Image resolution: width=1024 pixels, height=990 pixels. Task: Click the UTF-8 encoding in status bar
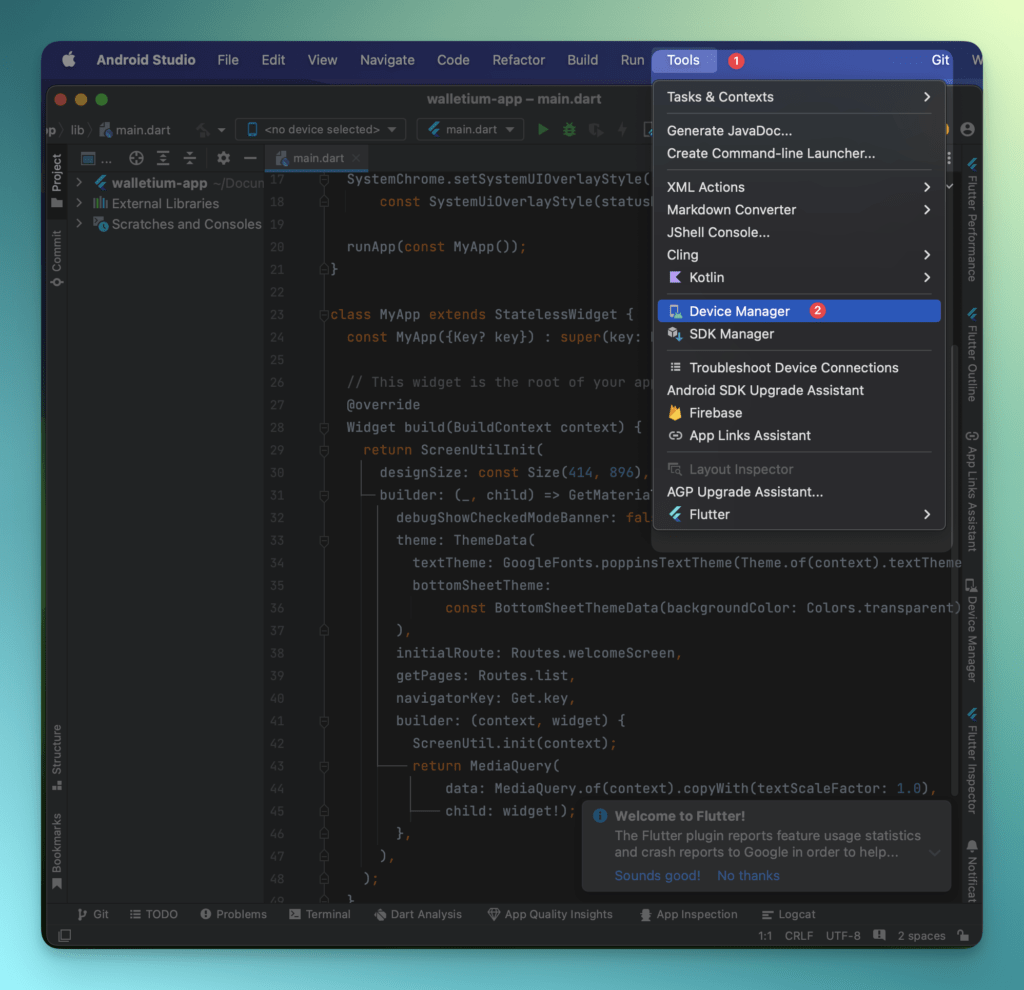click(x=842, y=936)
